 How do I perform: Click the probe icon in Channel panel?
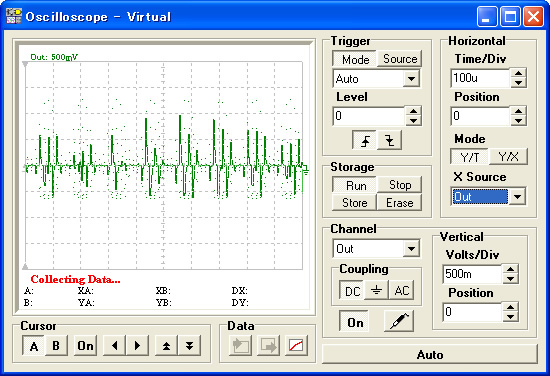point(399,321)
